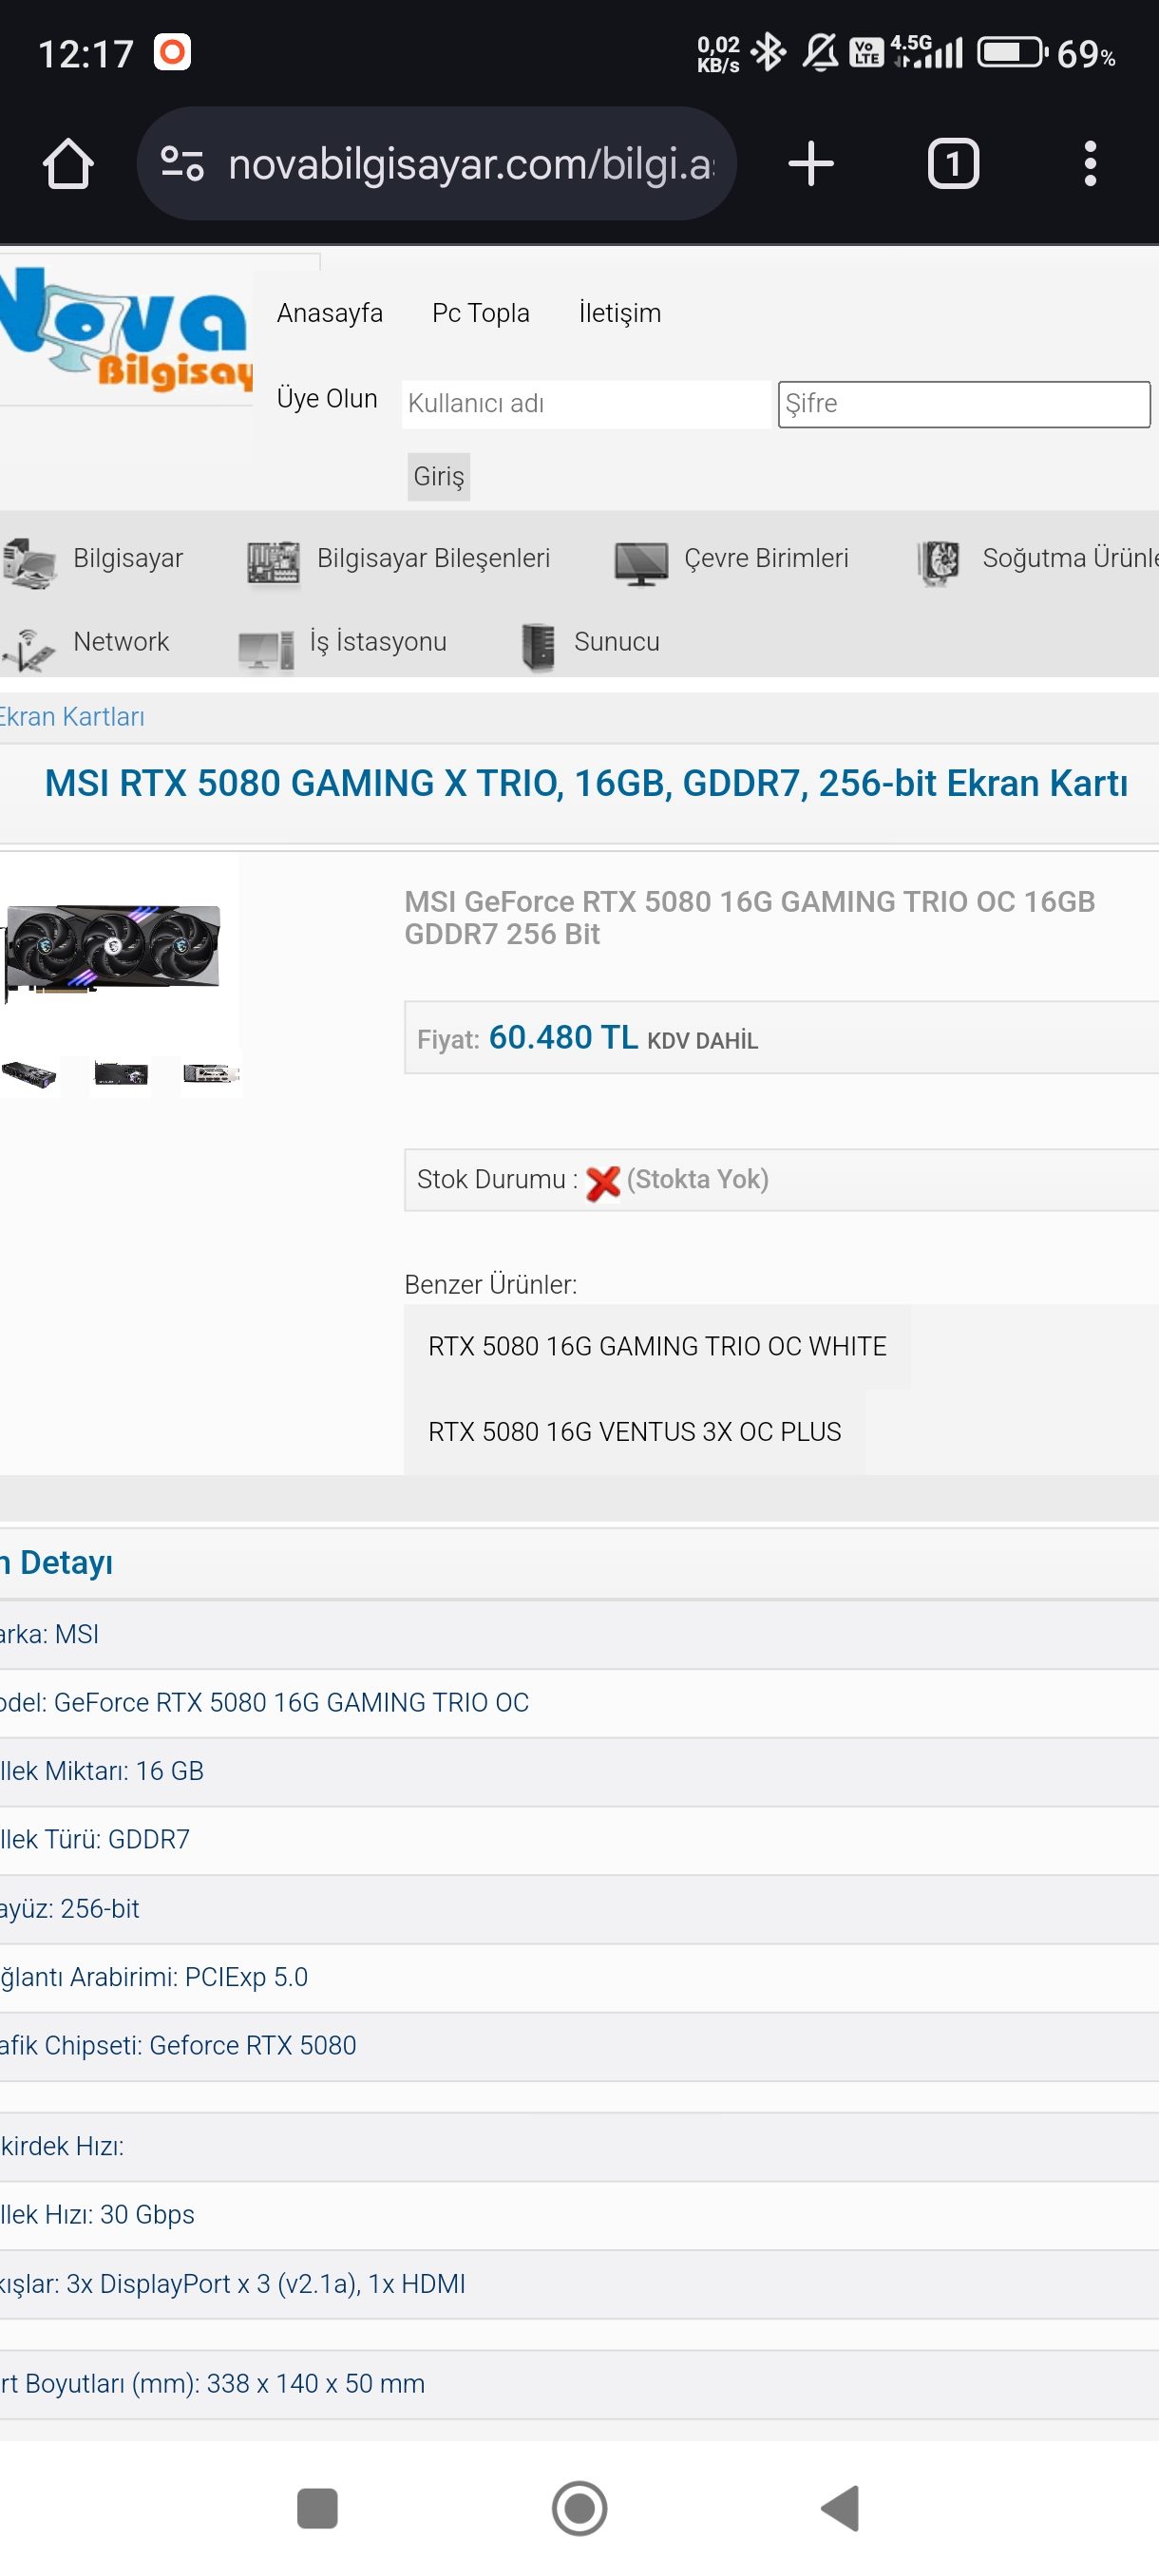Tap the Android back navigation button
This screenshot has width=1159, height=2576.
tap(840, 2508)
